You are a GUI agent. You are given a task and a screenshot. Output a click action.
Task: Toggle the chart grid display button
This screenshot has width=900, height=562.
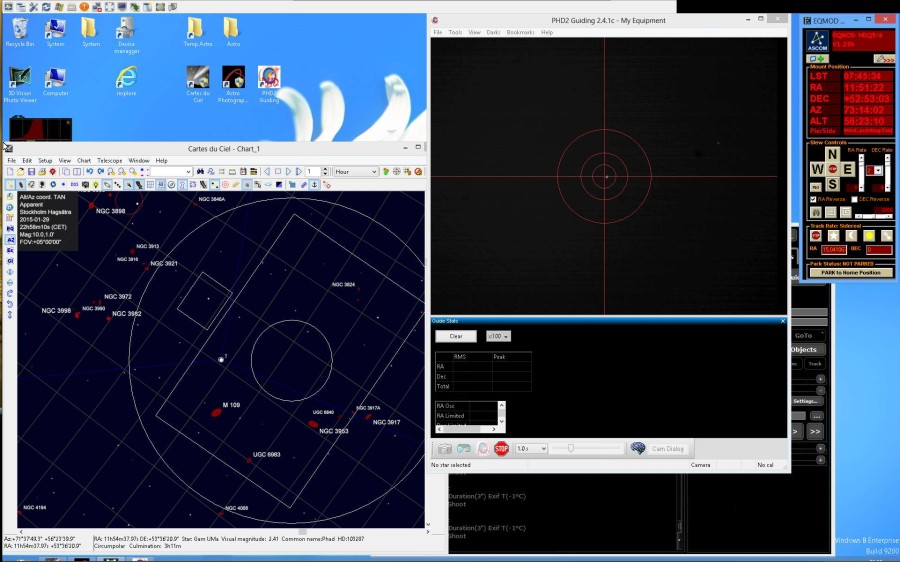[x=150, y=184]
